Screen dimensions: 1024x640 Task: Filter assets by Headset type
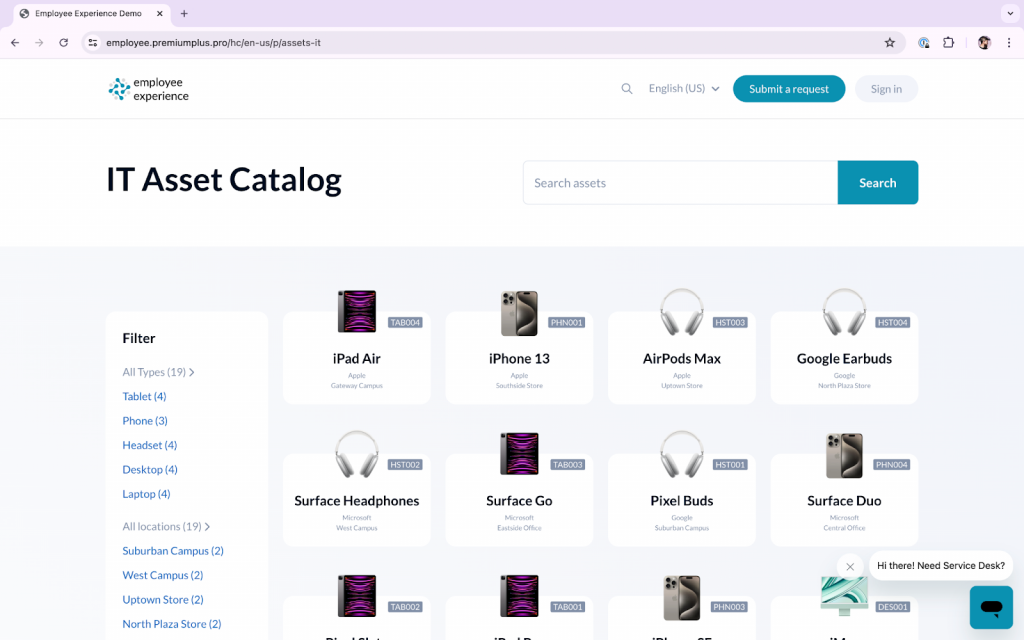click(x=149, y=445)
